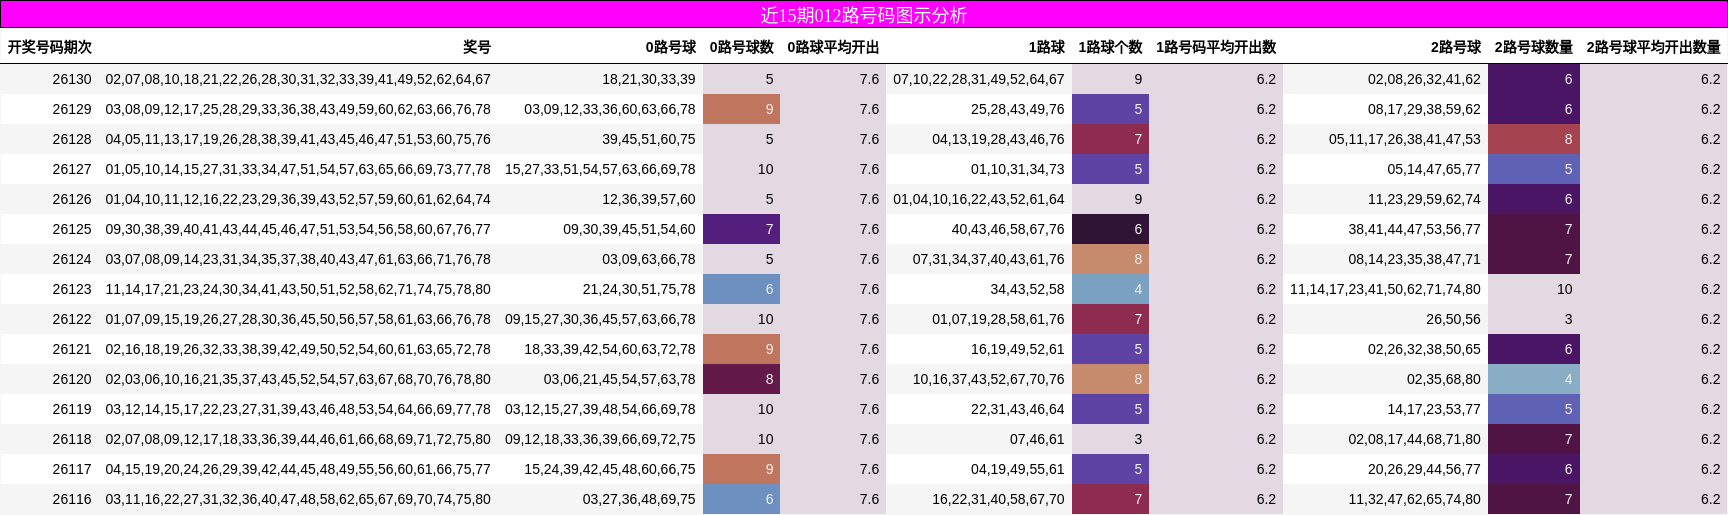Click the light blue 2路号球数量 cell in row 26120
Screen dimensions: 1728x515
click(x=1534, y=379)
